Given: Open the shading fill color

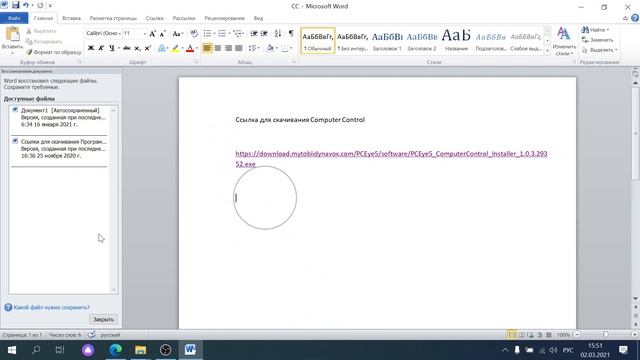Looking at the screenshot, I should [x=270, y=48].
